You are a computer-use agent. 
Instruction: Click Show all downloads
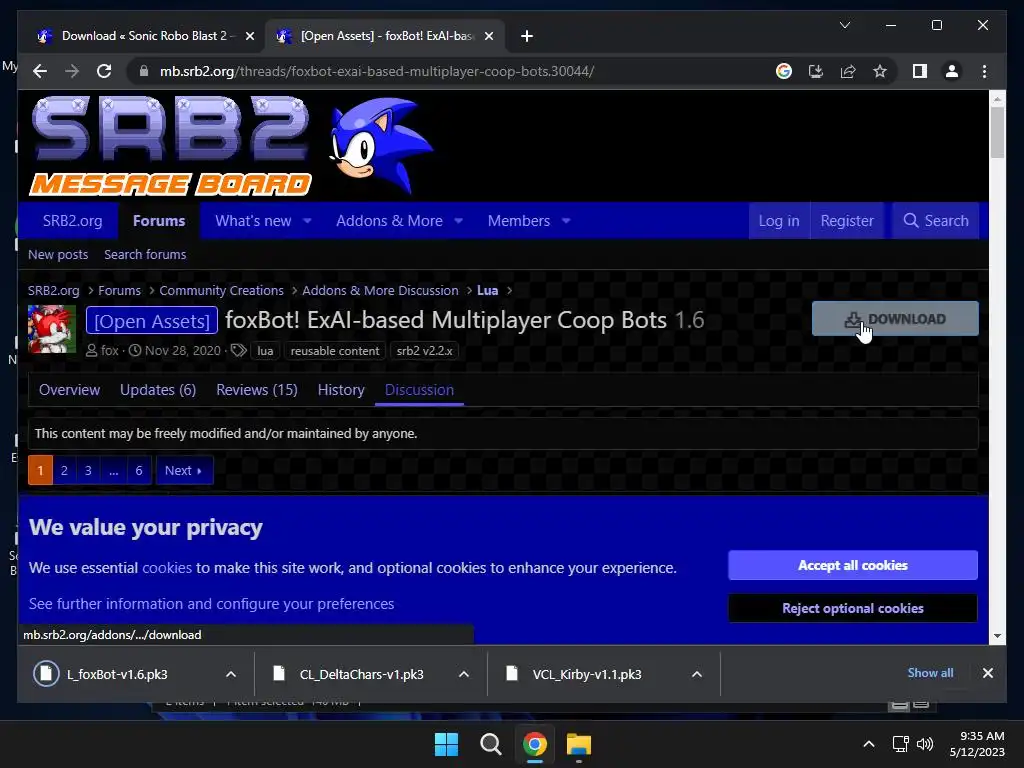tap(930, 673)
